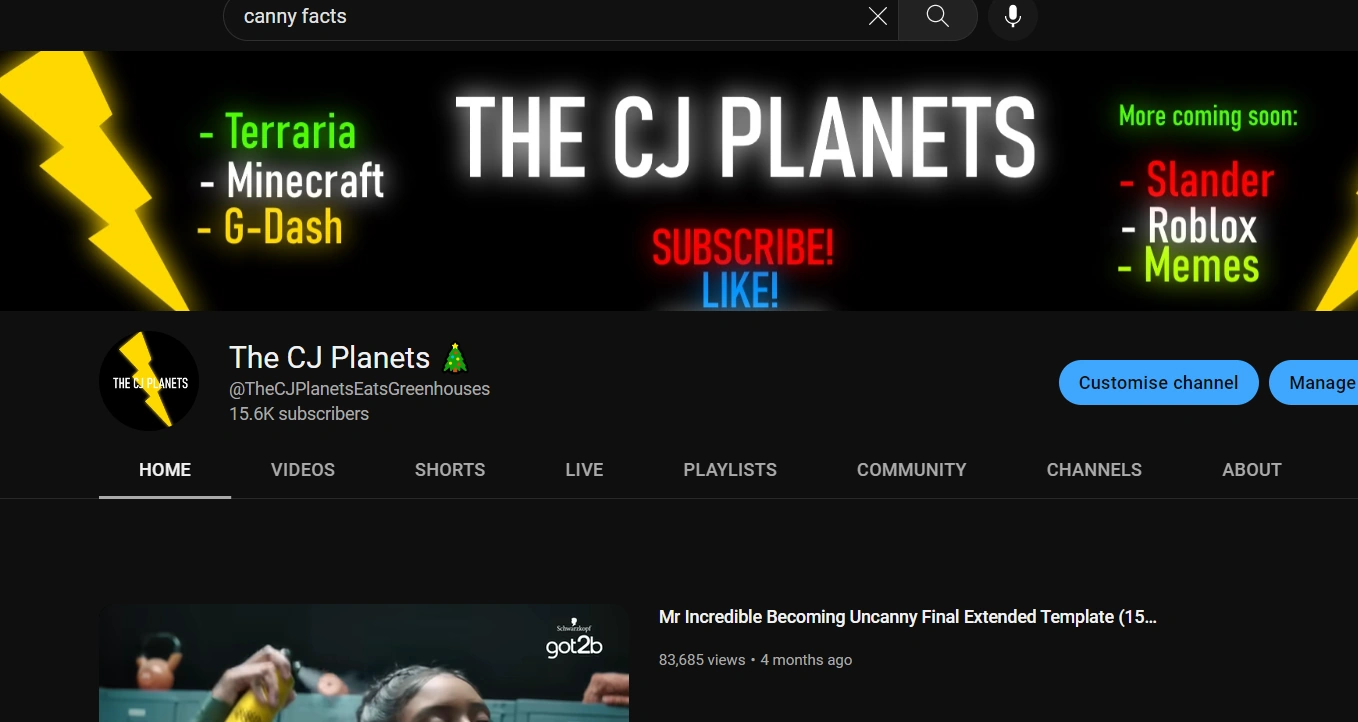Switch to the VIDEOS tab
The image size is (1358, 722).
302,469
